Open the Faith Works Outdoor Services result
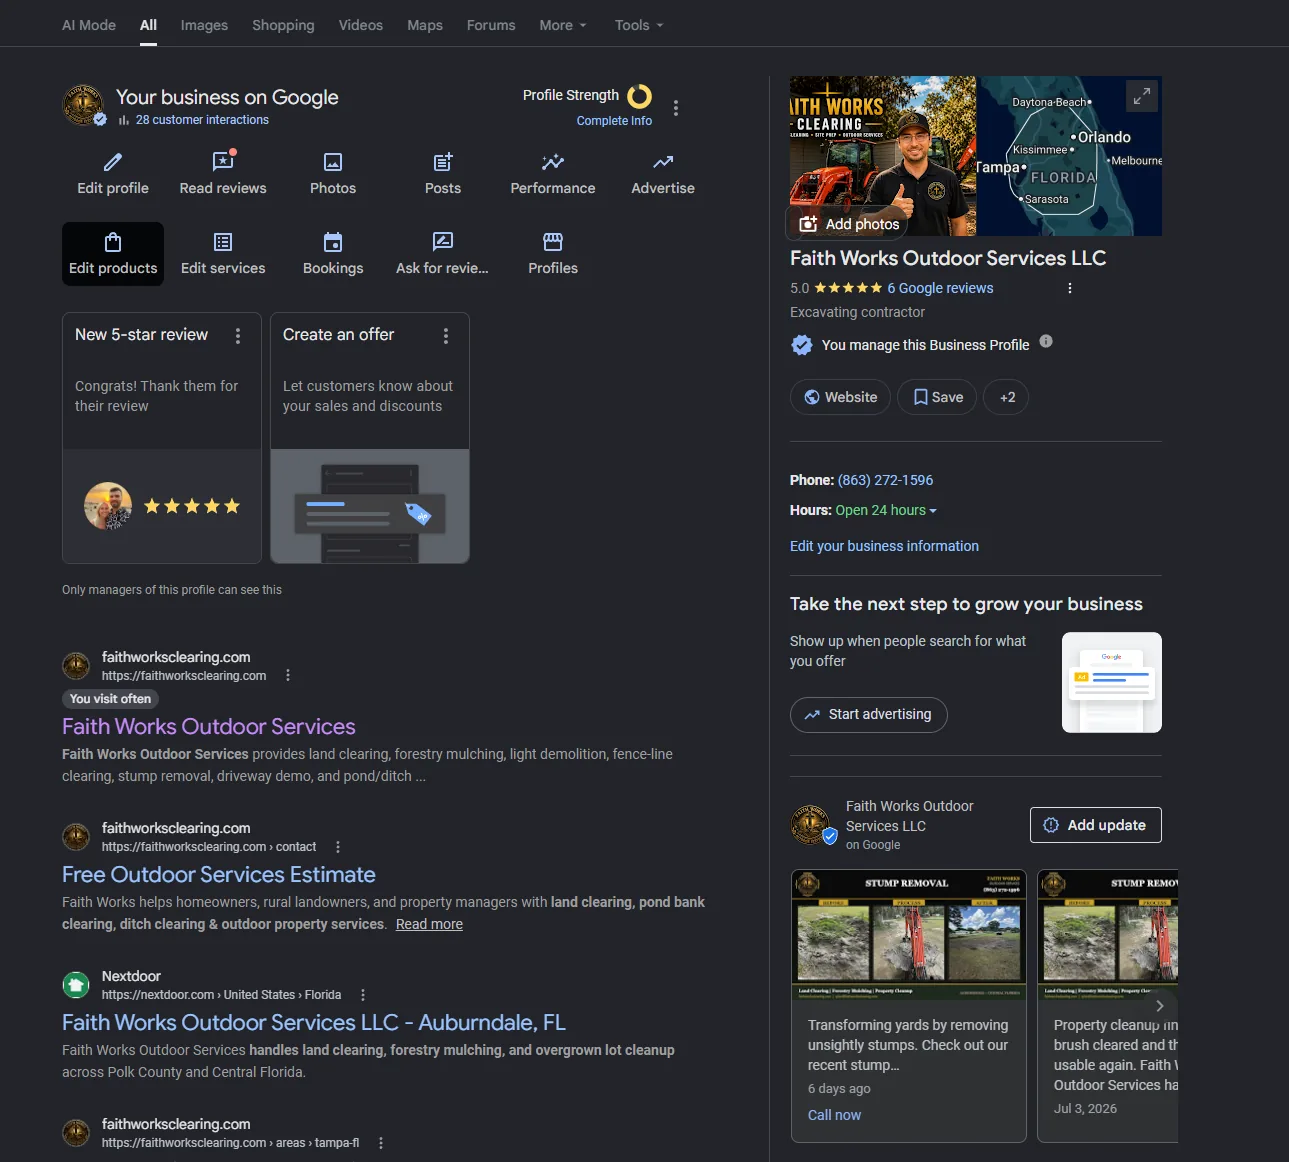The width and height of the screenshot is (1289, 1162). click(x=209, y=727)
